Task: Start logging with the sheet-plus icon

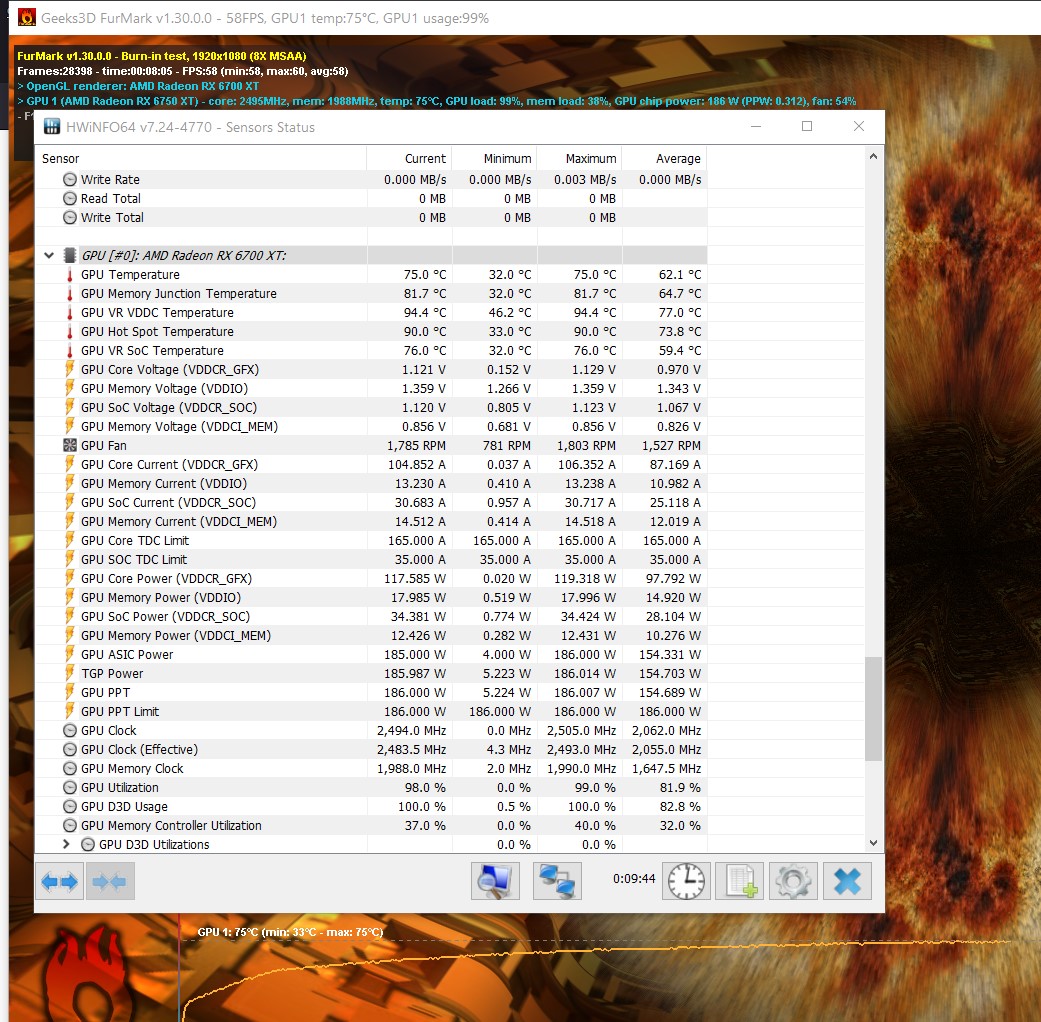Action: 740,881
